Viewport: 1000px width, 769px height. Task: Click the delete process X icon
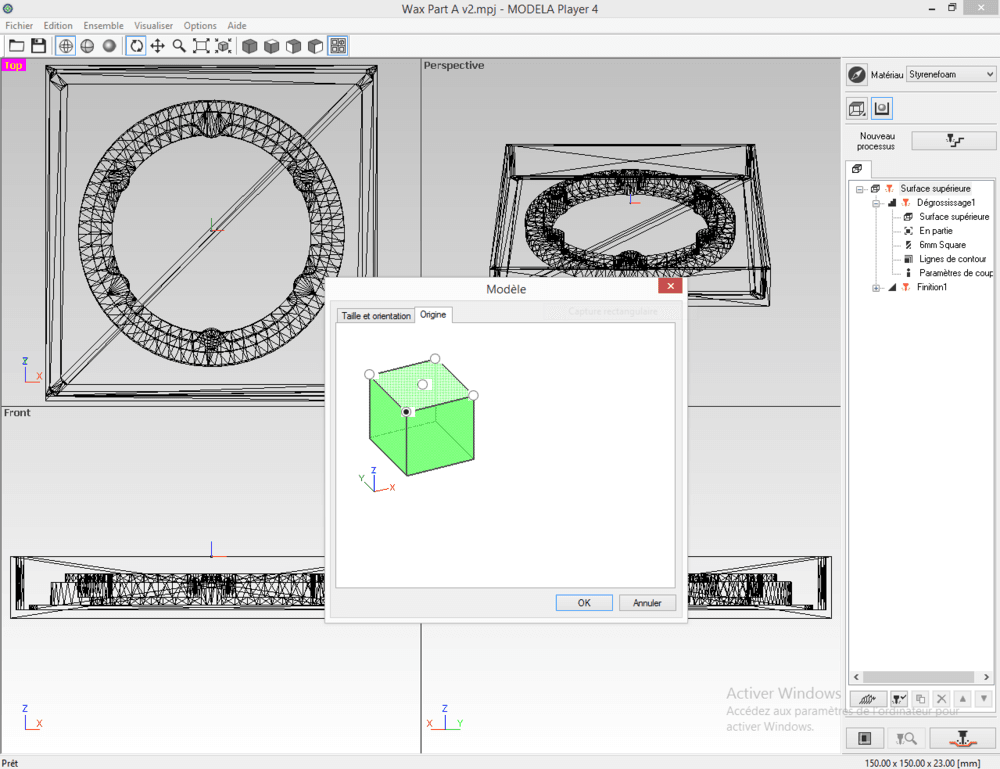pos(941,699)
